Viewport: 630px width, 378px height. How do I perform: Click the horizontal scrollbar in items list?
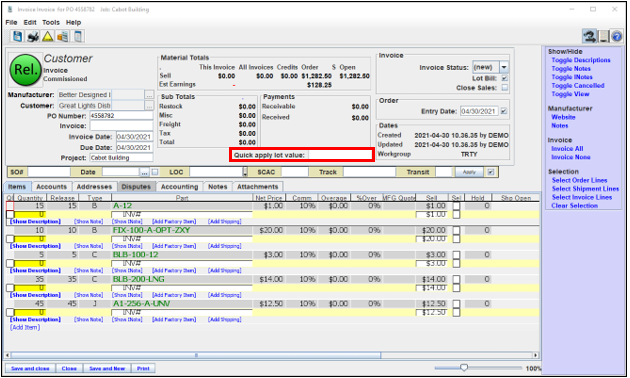pos(196,355)
